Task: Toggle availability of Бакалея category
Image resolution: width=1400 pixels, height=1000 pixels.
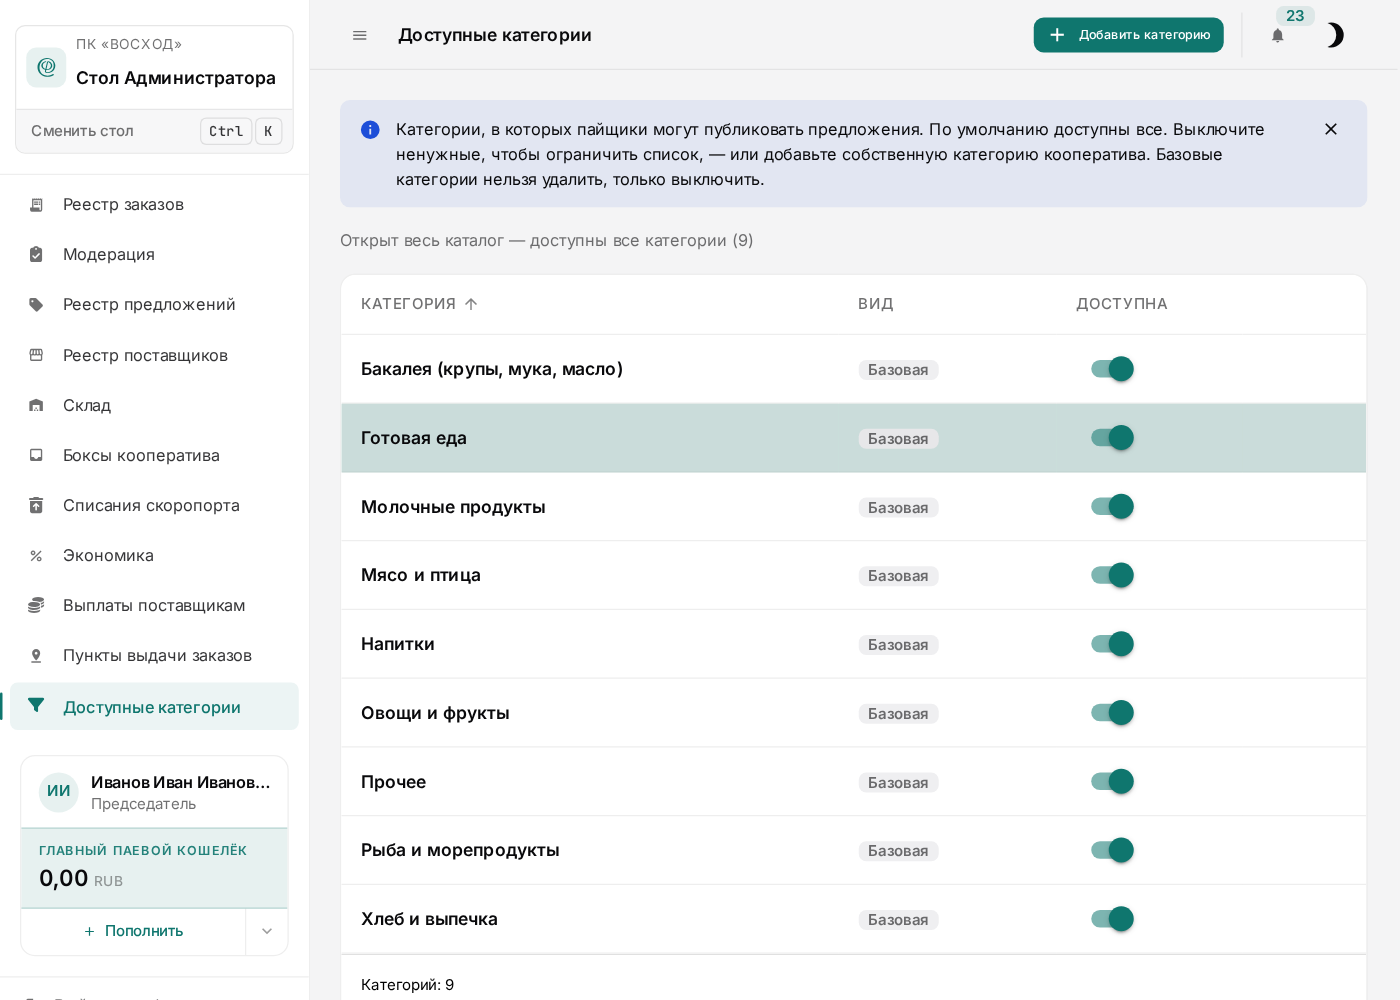Action: click(x=1112, y=369)
